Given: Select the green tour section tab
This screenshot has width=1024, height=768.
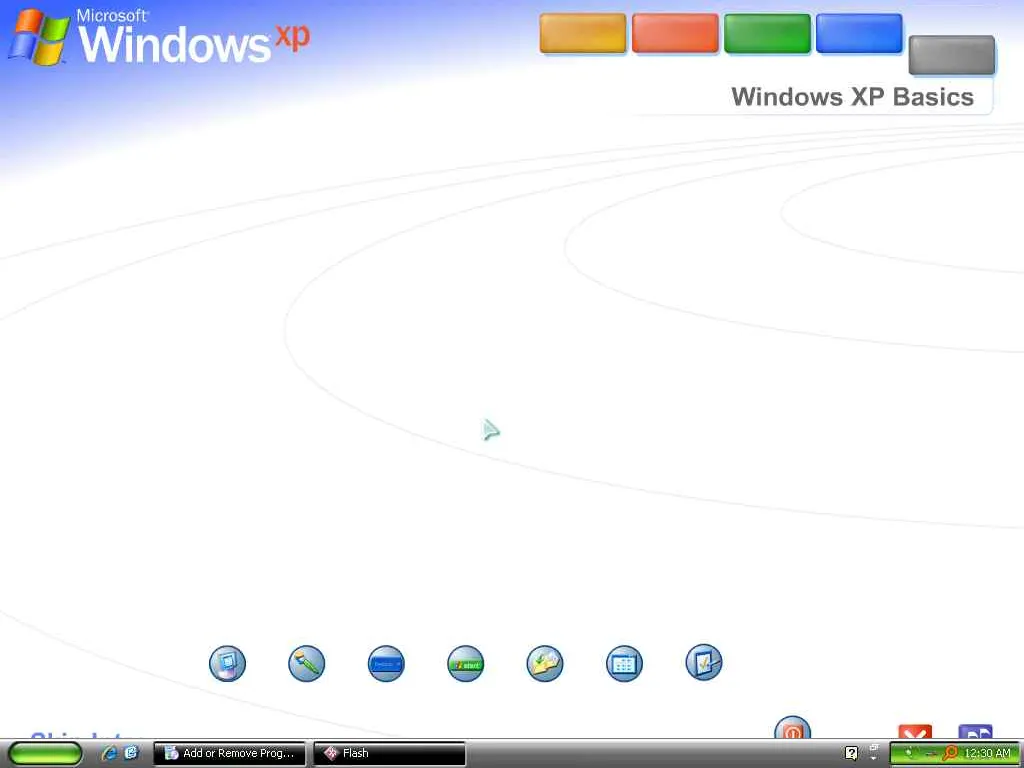Looking at the screenshot, I should pyautogui.click(x=767, y=33).
